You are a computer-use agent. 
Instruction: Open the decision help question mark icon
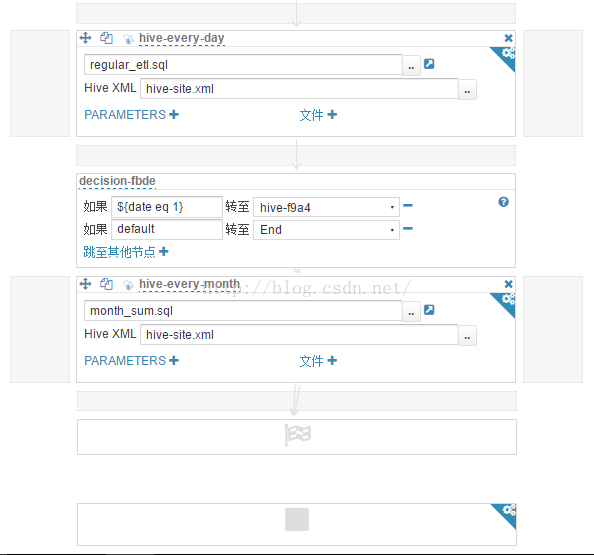pos(503,202)
